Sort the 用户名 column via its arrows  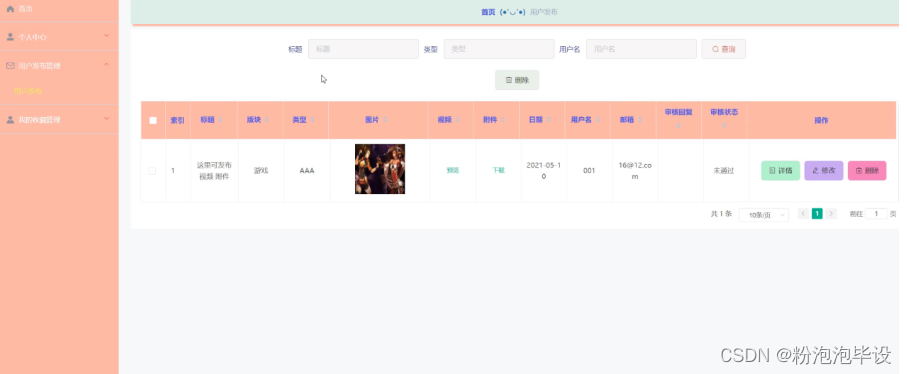tap(597, 120)
